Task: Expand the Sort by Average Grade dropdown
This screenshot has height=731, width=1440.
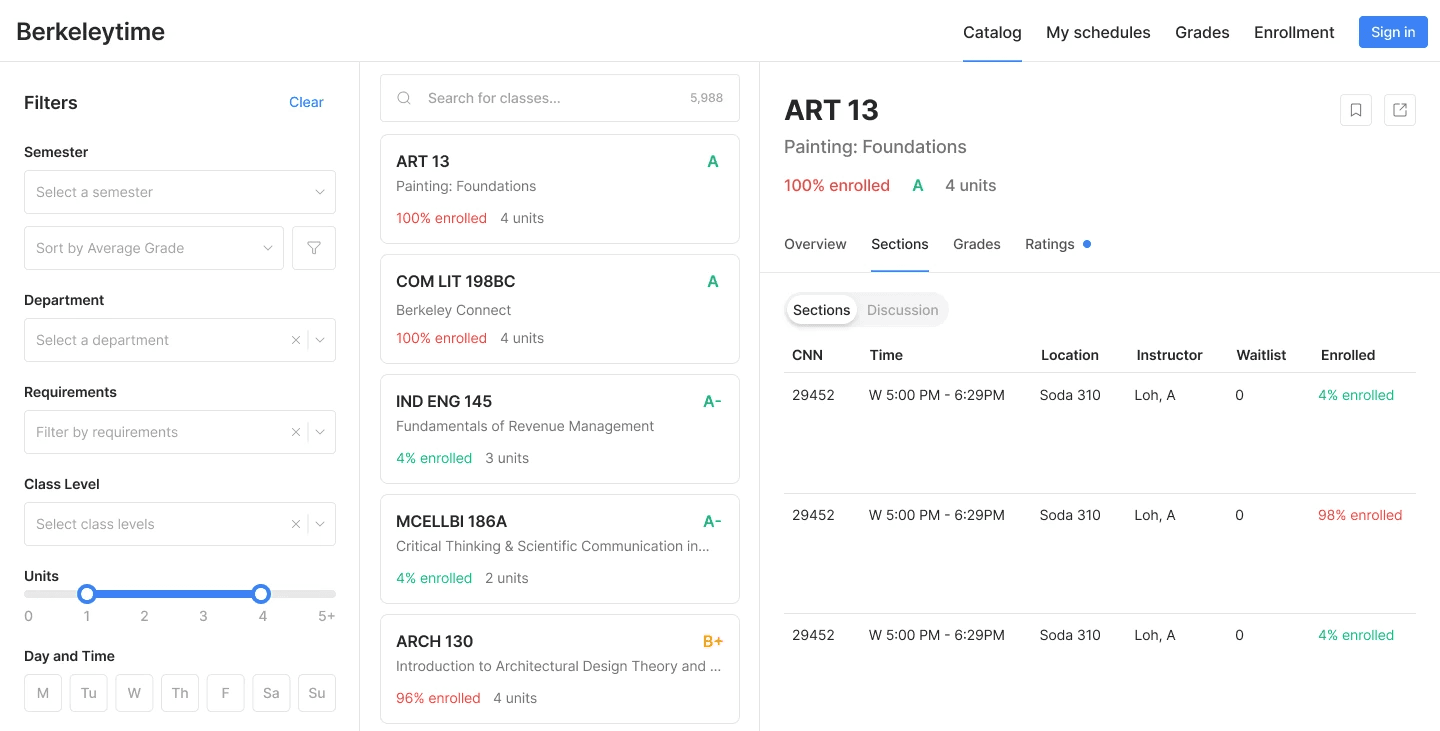Action: [154, 248]
